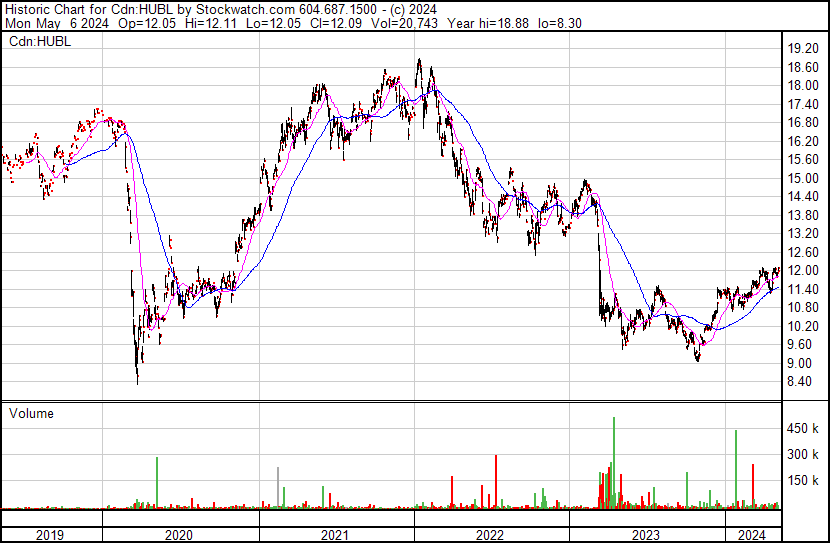
Task: Click the lo=8.30 yearly low in header
Action: click(x=560, y=23)
